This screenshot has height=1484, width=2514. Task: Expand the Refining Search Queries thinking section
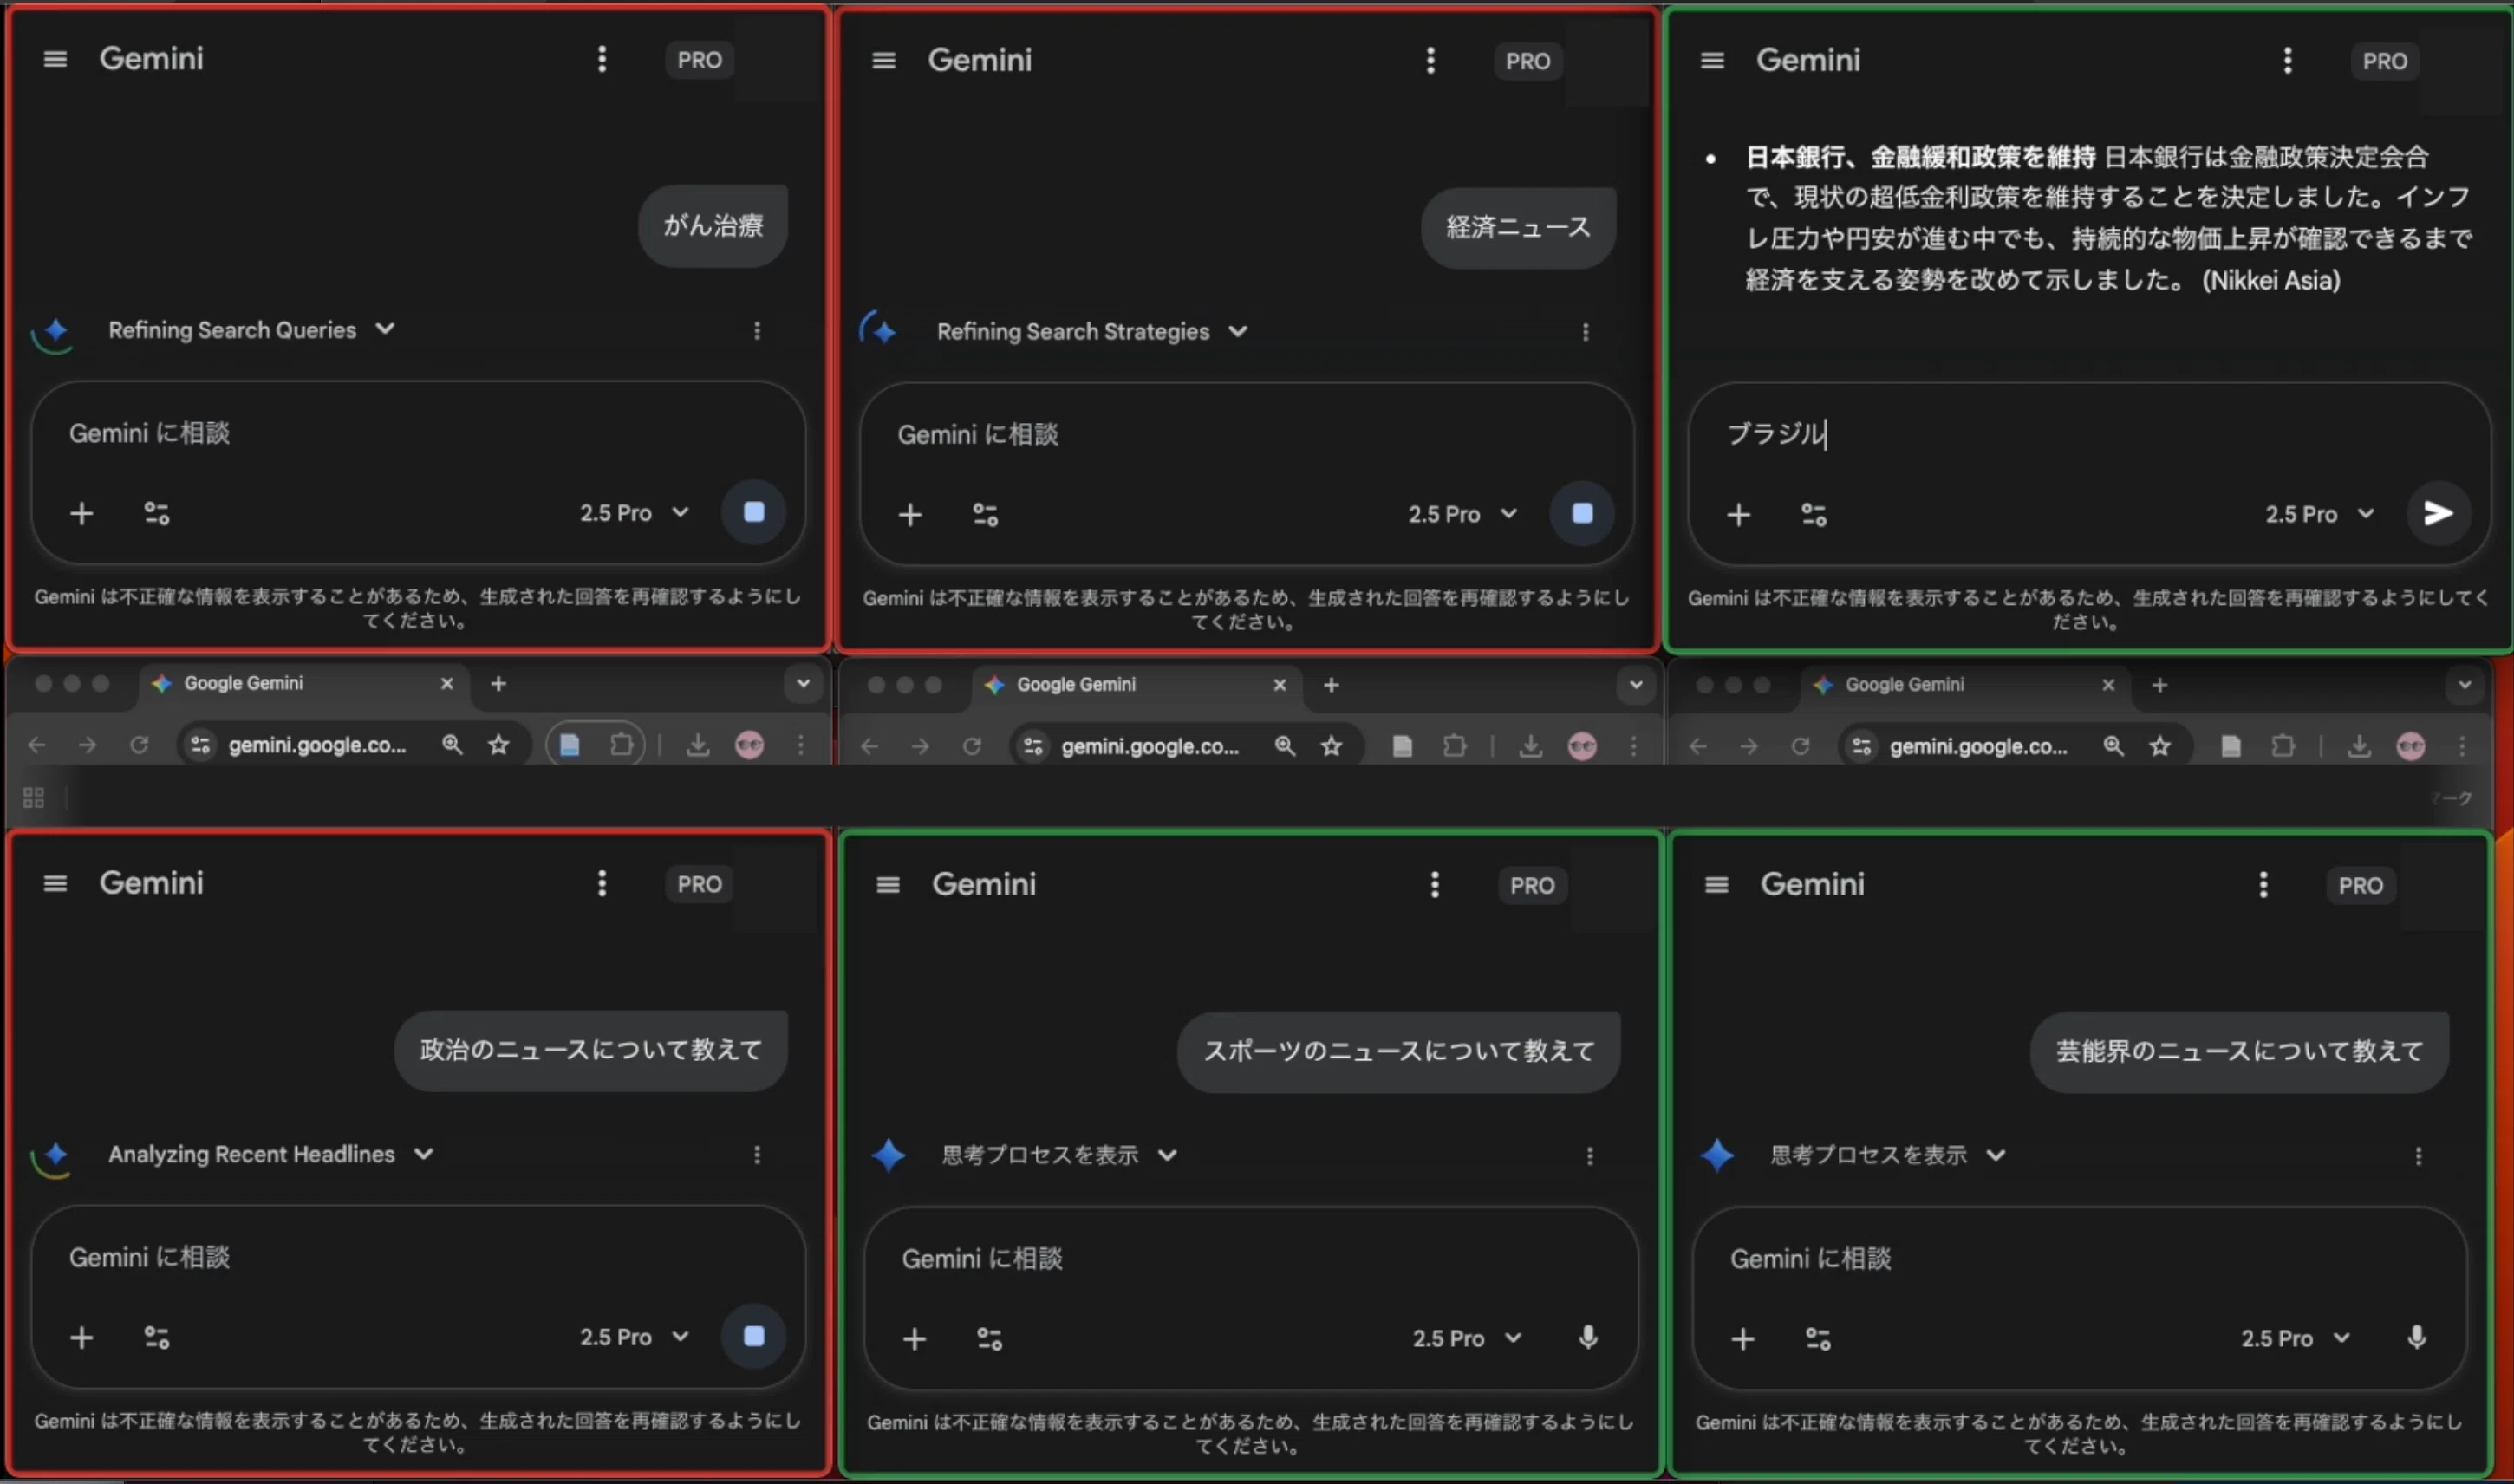(x=251, y=330)
